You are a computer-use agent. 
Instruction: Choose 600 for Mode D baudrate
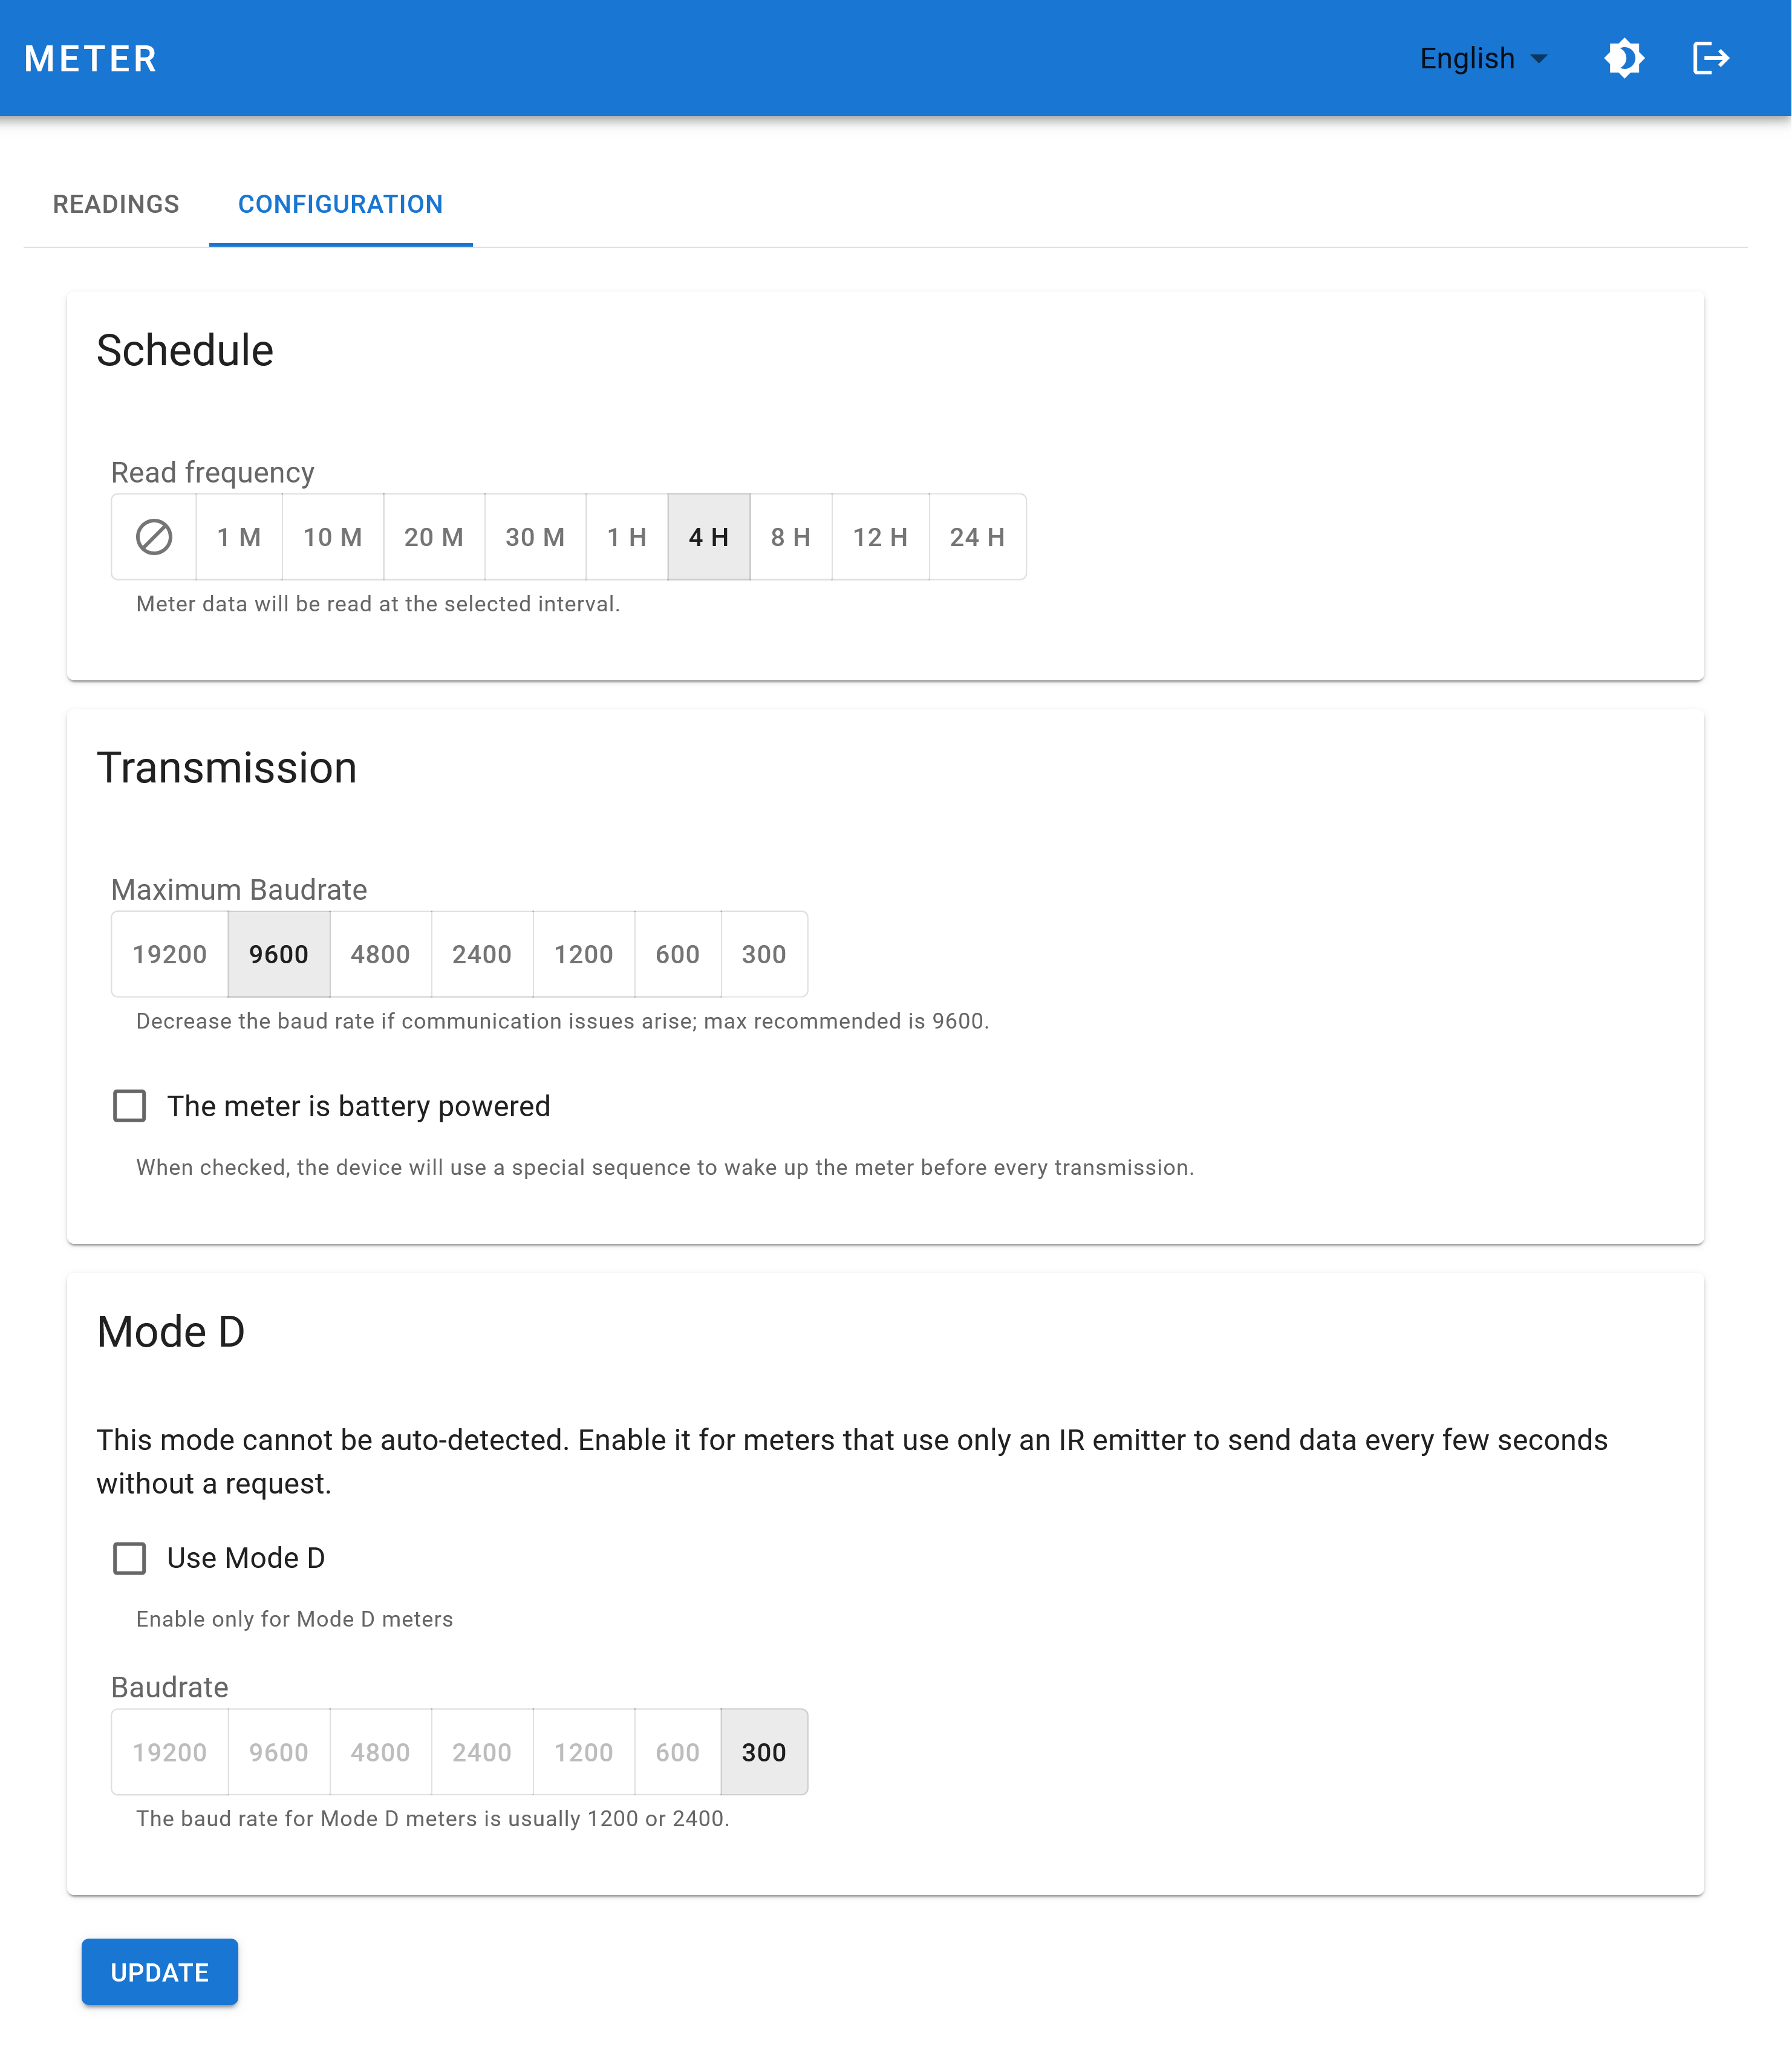[x=677, y=1752]
